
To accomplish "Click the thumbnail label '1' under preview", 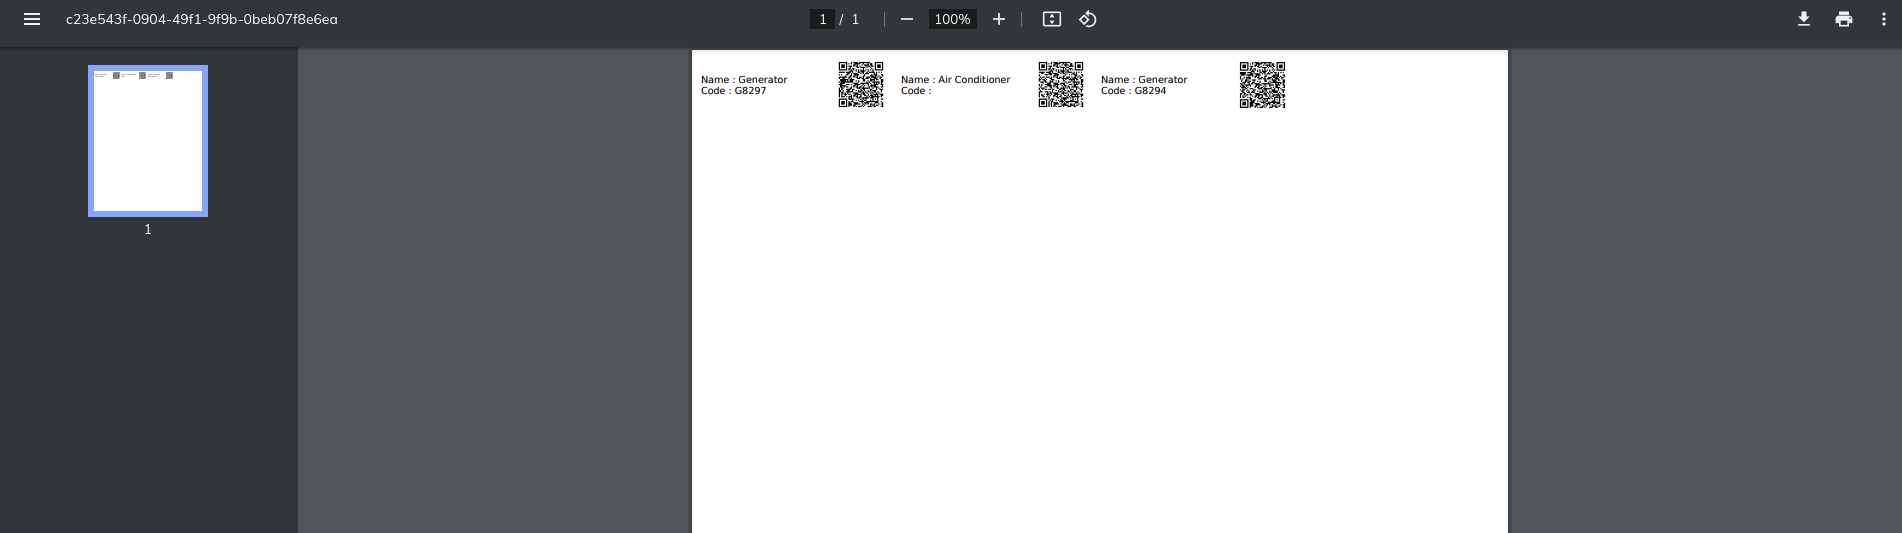I will click(x=148, y=229).
